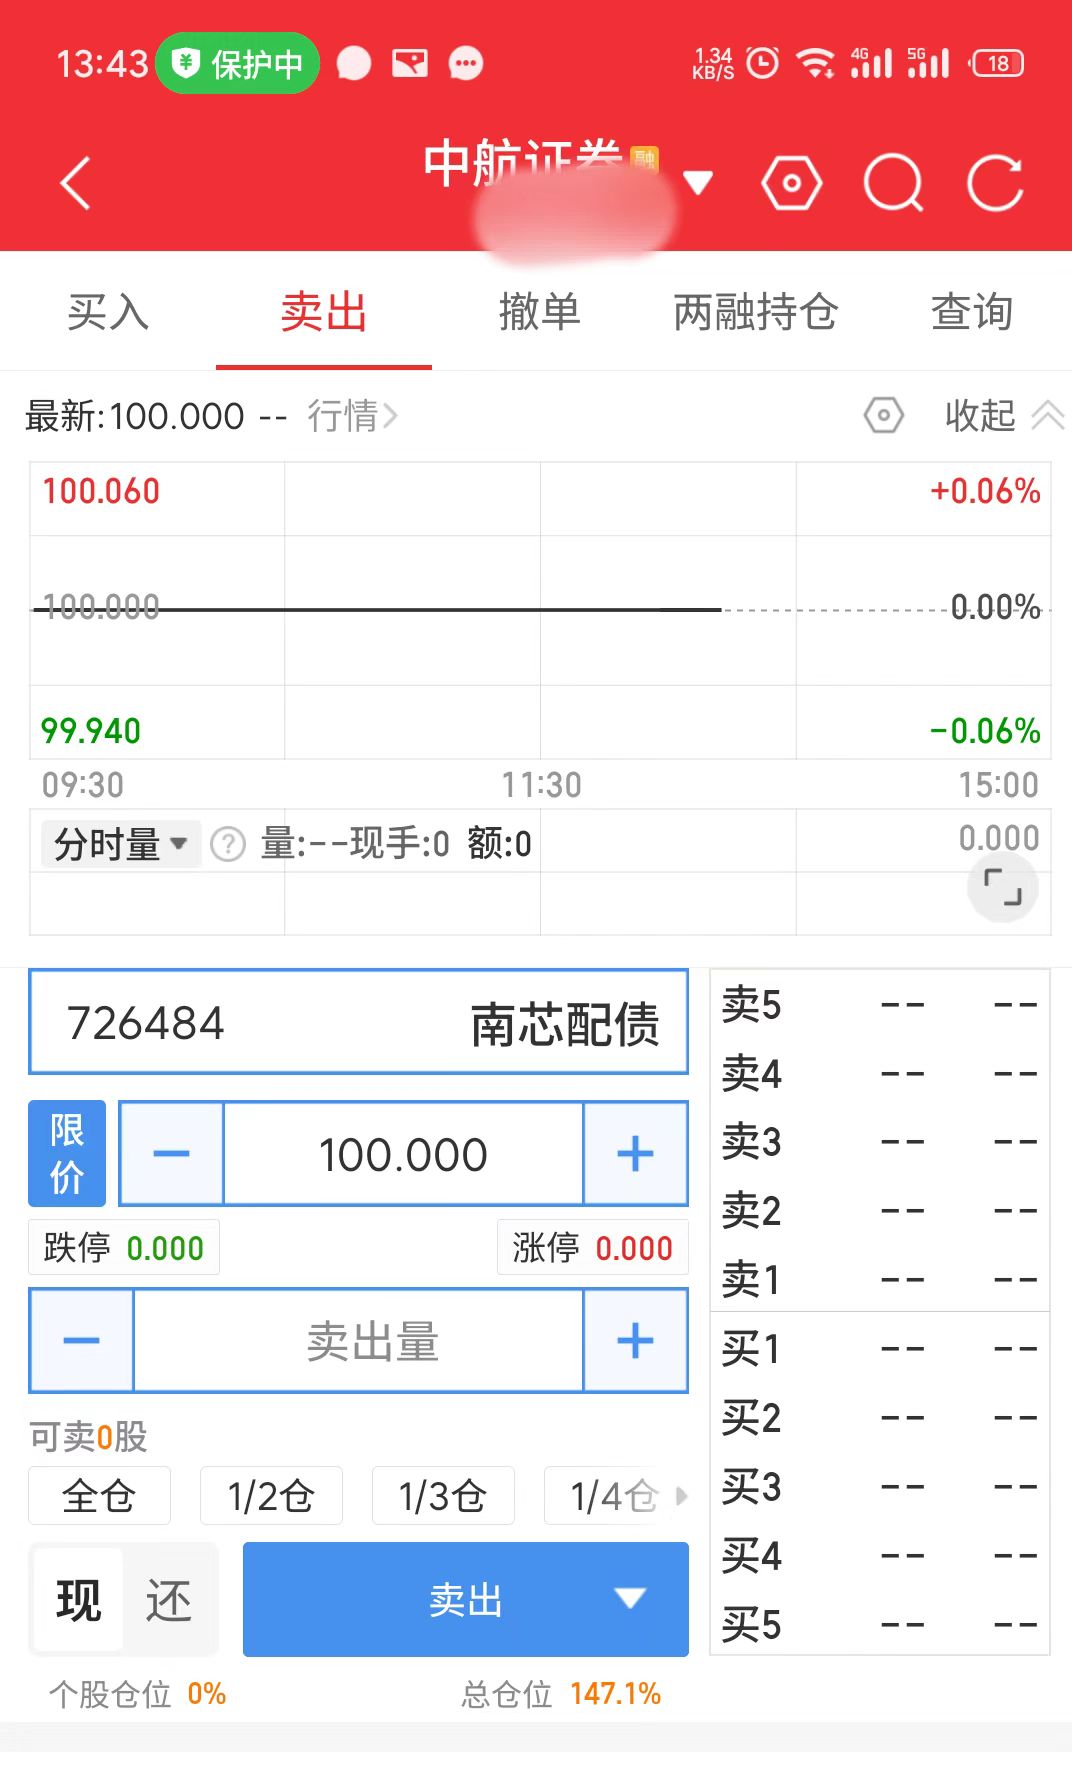1072x1765 pixels.
Task: Show more position options arrow
Action: coord(682,1496)
